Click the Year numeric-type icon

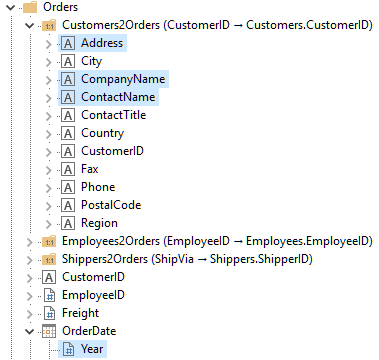coord(69,349)
